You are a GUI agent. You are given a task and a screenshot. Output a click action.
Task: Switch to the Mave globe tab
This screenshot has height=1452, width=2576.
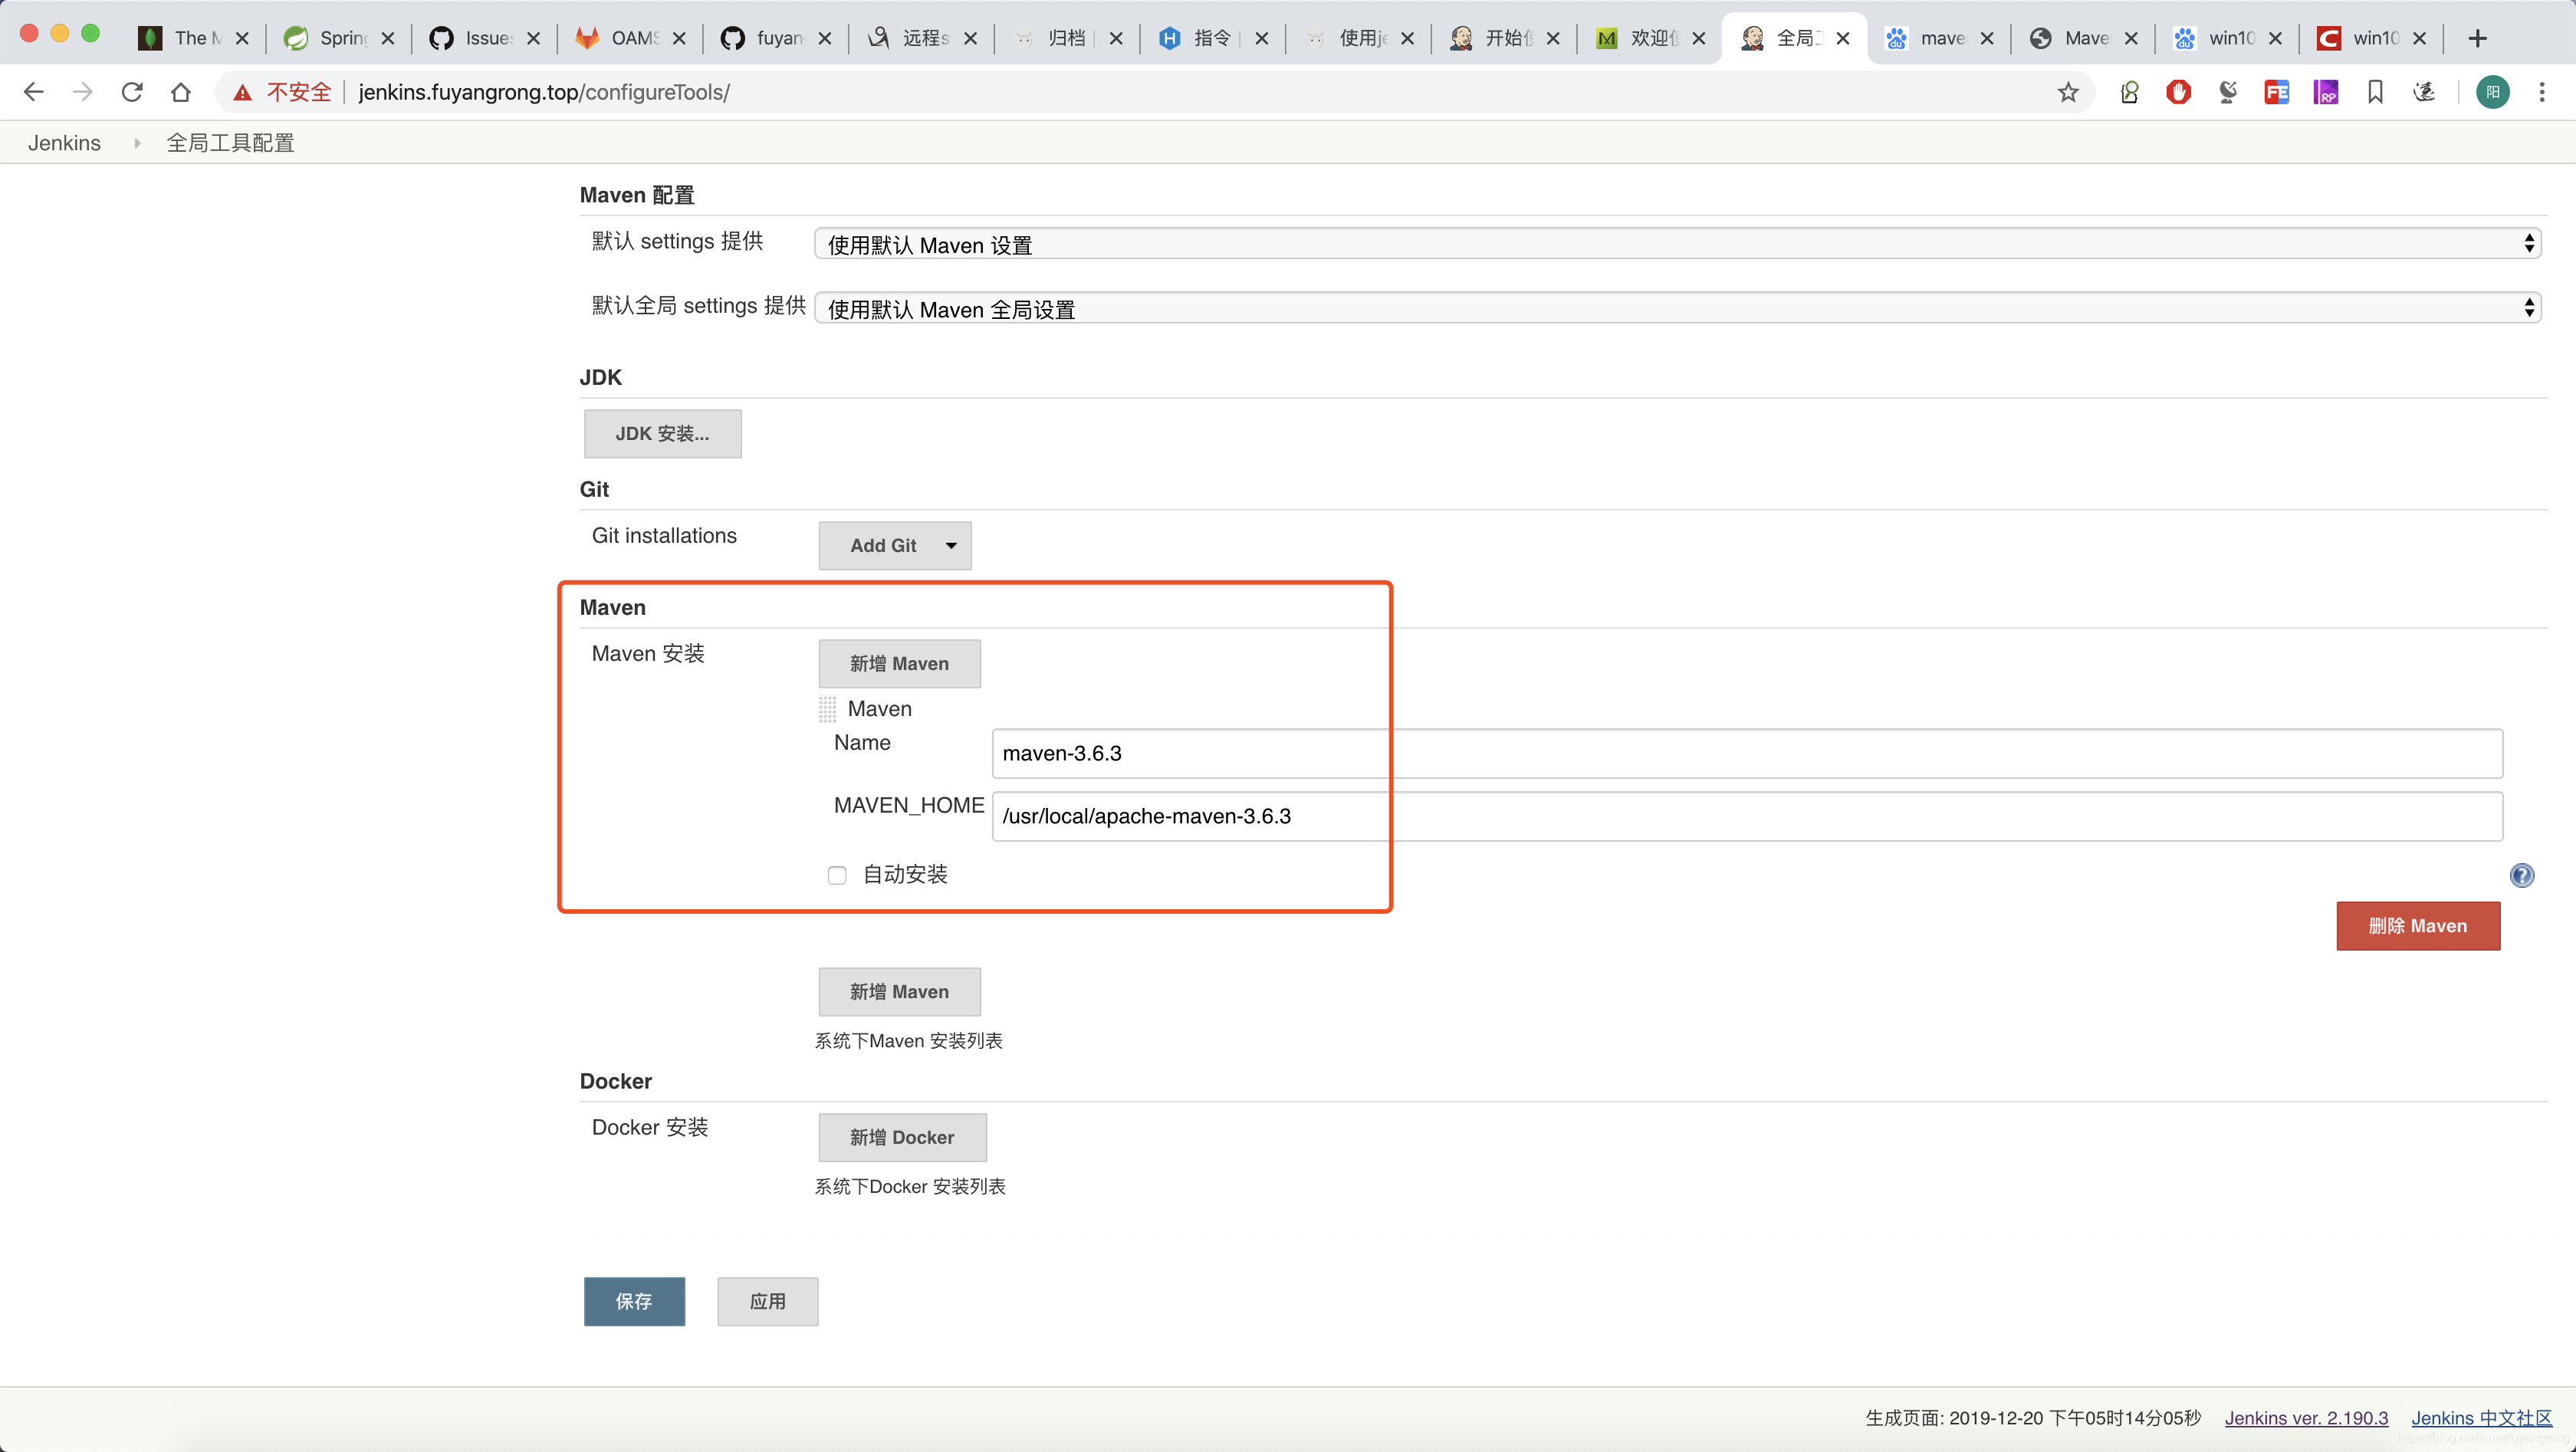(2083, 38)
